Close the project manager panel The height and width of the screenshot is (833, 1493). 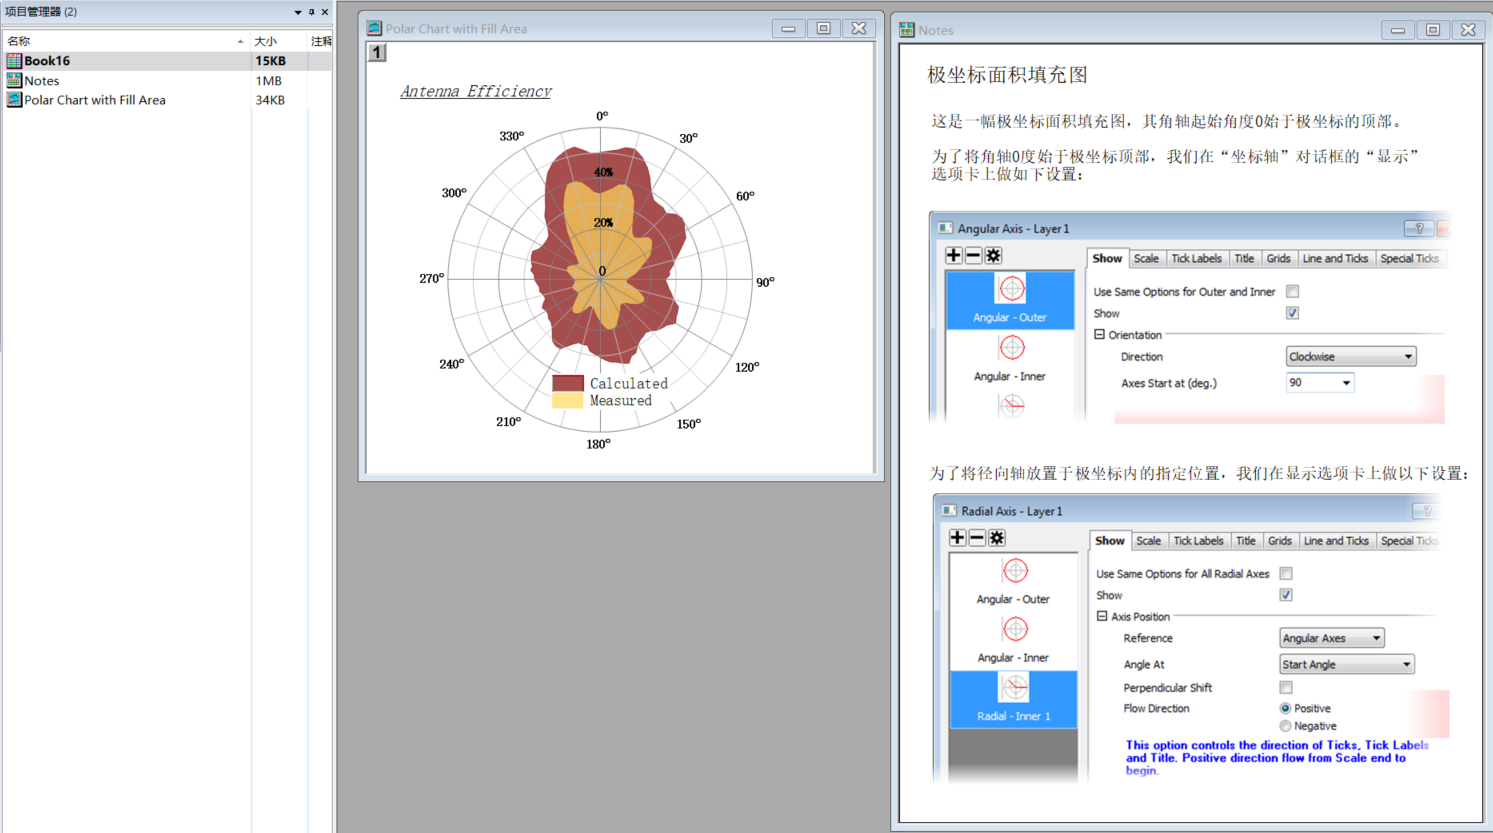(x=325, y=12)
